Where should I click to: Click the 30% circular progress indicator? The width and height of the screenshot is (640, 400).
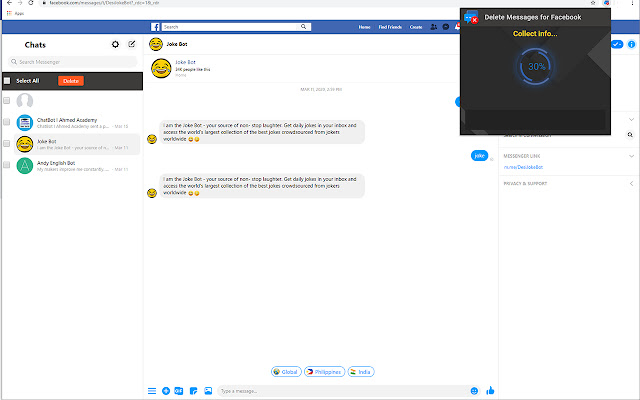tap(535, 67)
